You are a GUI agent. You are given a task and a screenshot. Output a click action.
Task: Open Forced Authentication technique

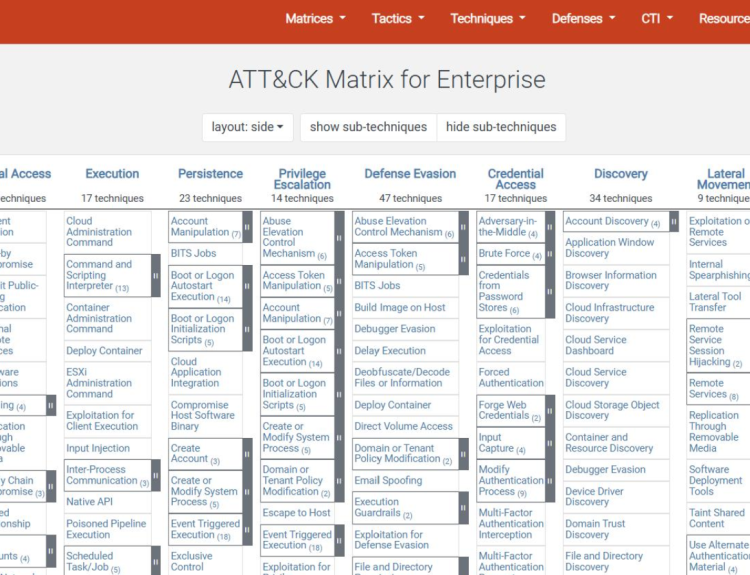pyautogui.click(x=511, y=377)
